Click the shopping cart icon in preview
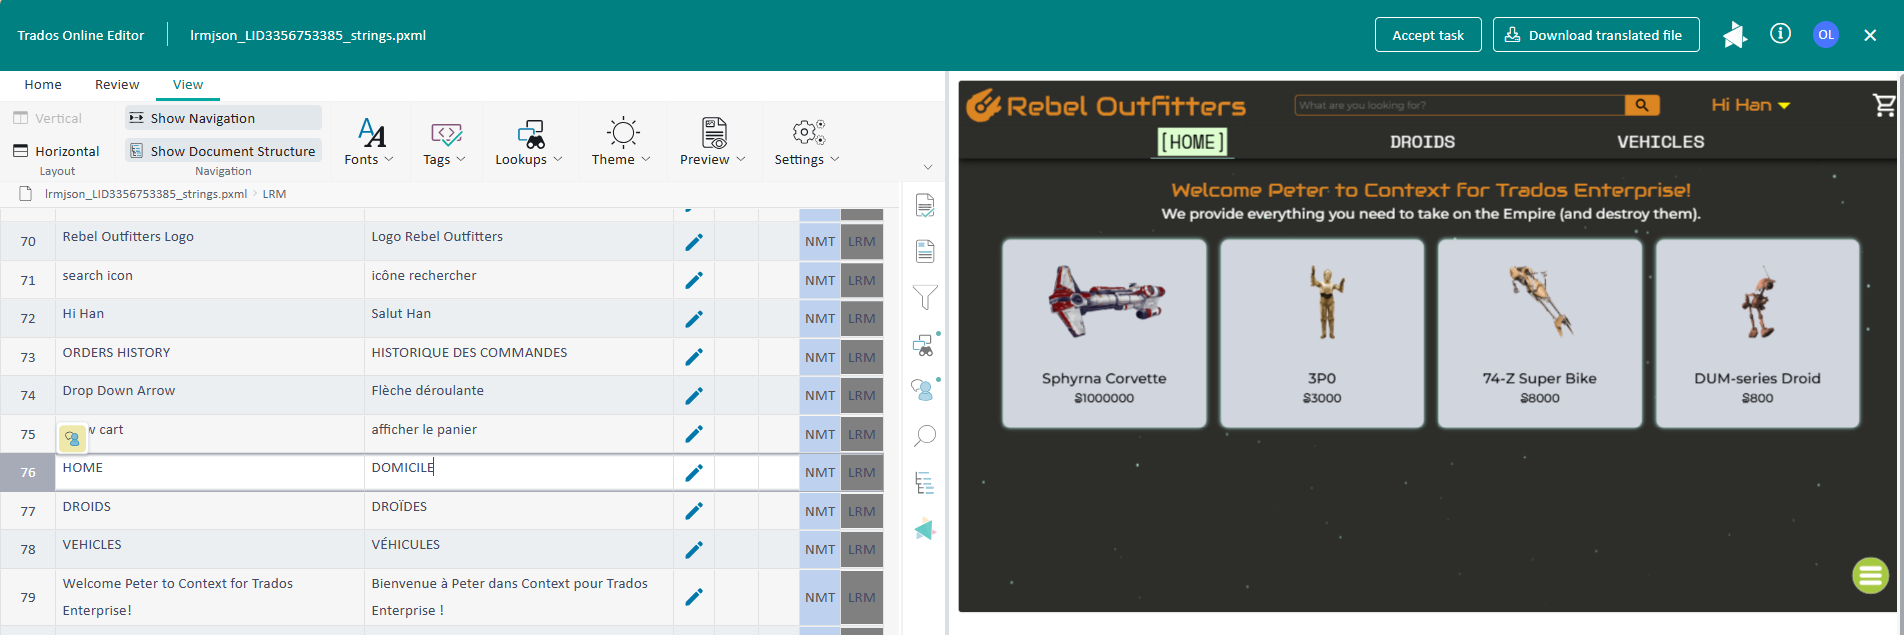This screenshot has width=1904, height=635. click(x=1884, y=105)
